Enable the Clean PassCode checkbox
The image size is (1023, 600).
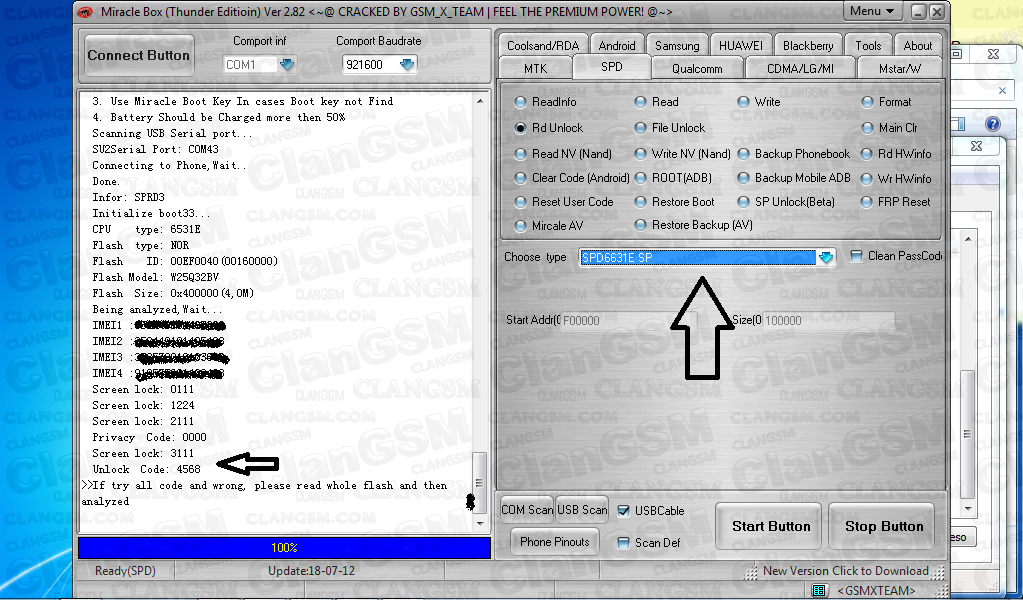click(x=857, y=256)
